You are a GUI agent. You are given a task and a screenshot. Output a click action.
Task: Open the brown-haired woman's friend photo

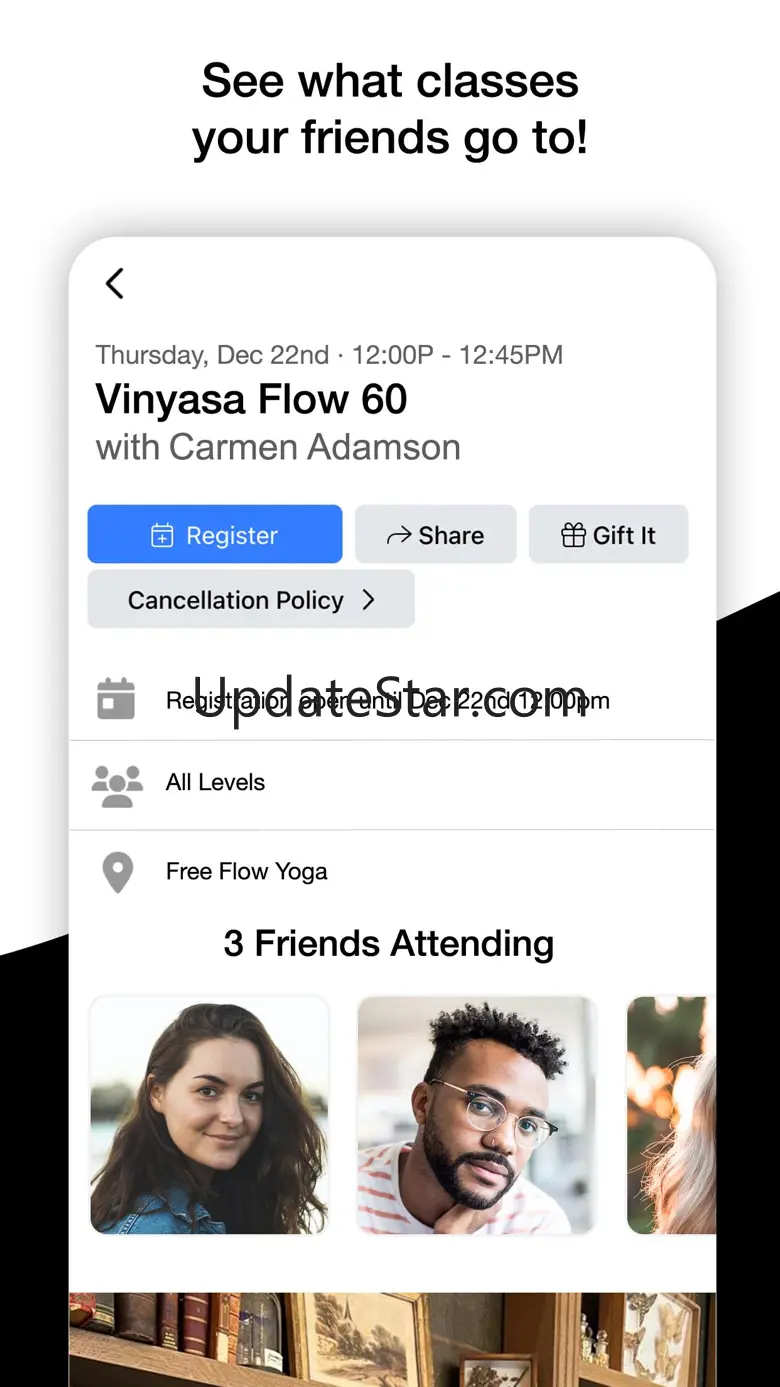tap(209, 1115)
